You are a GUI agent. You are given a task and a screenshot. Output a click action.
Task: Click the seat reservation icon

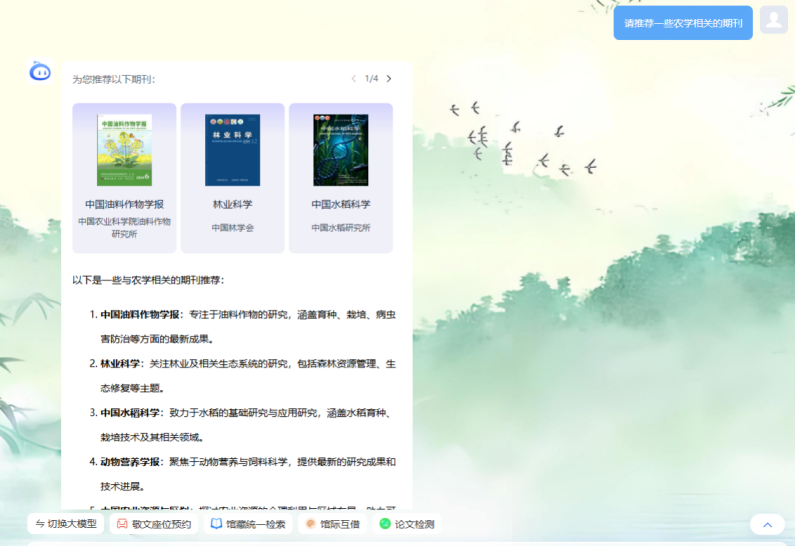coord(123,524)
